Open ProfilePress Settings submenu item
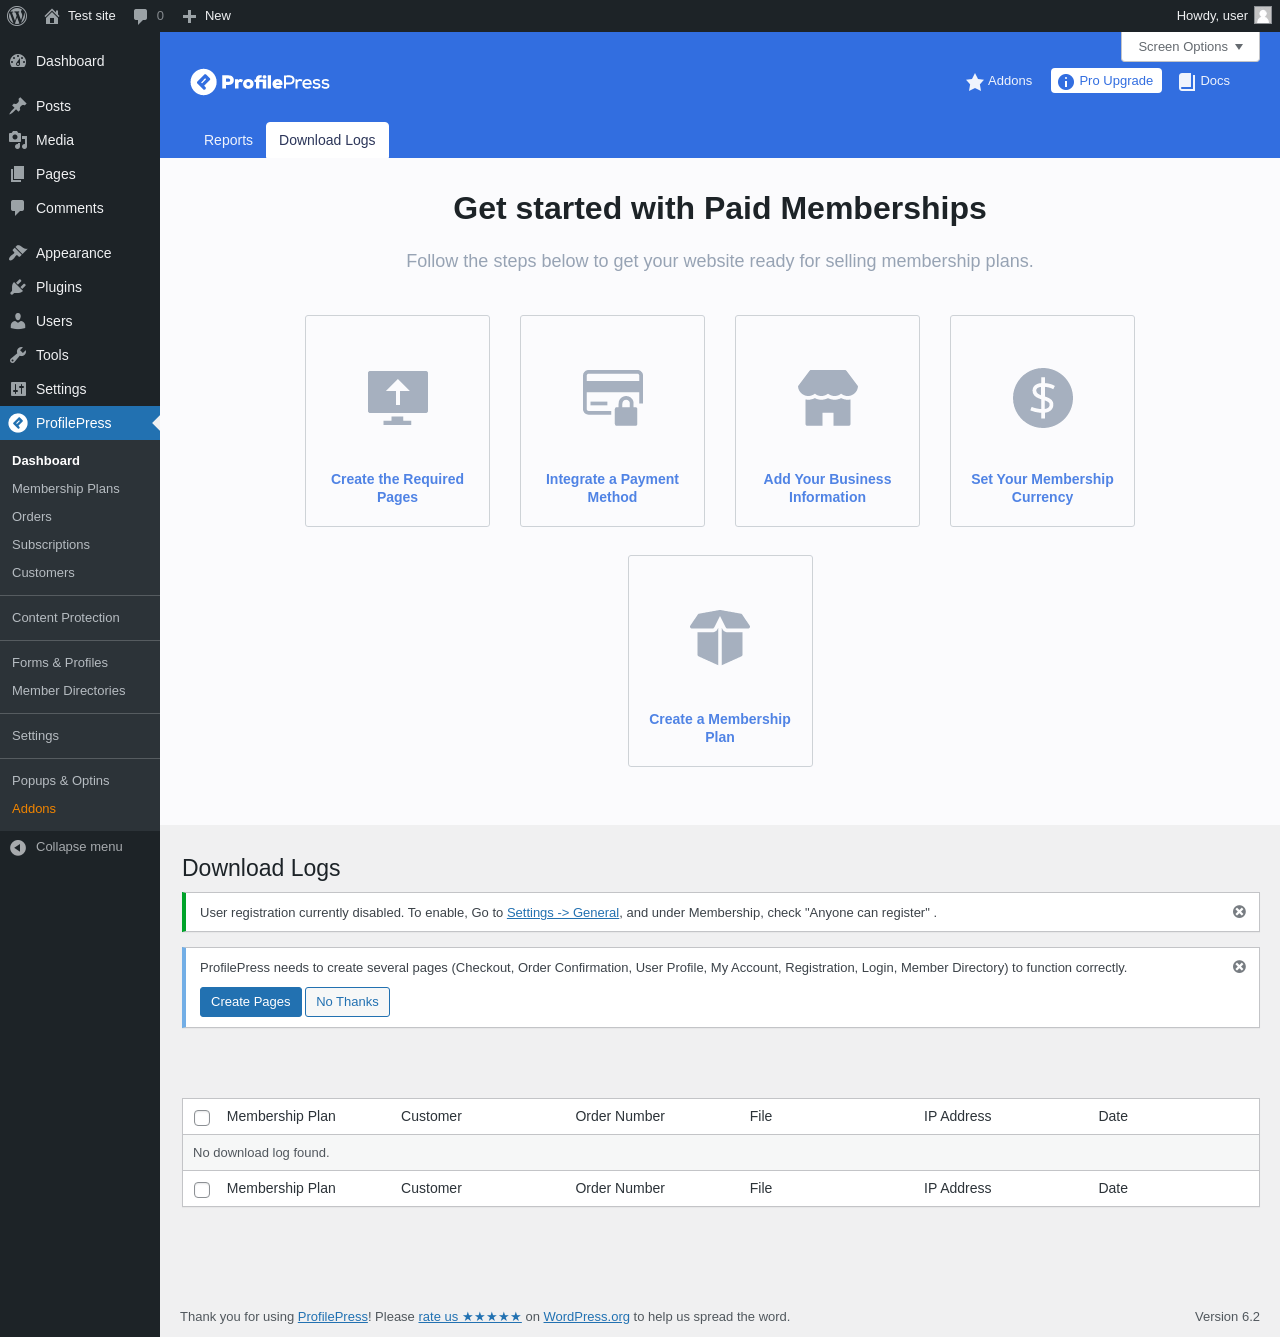 coord(36,736)
